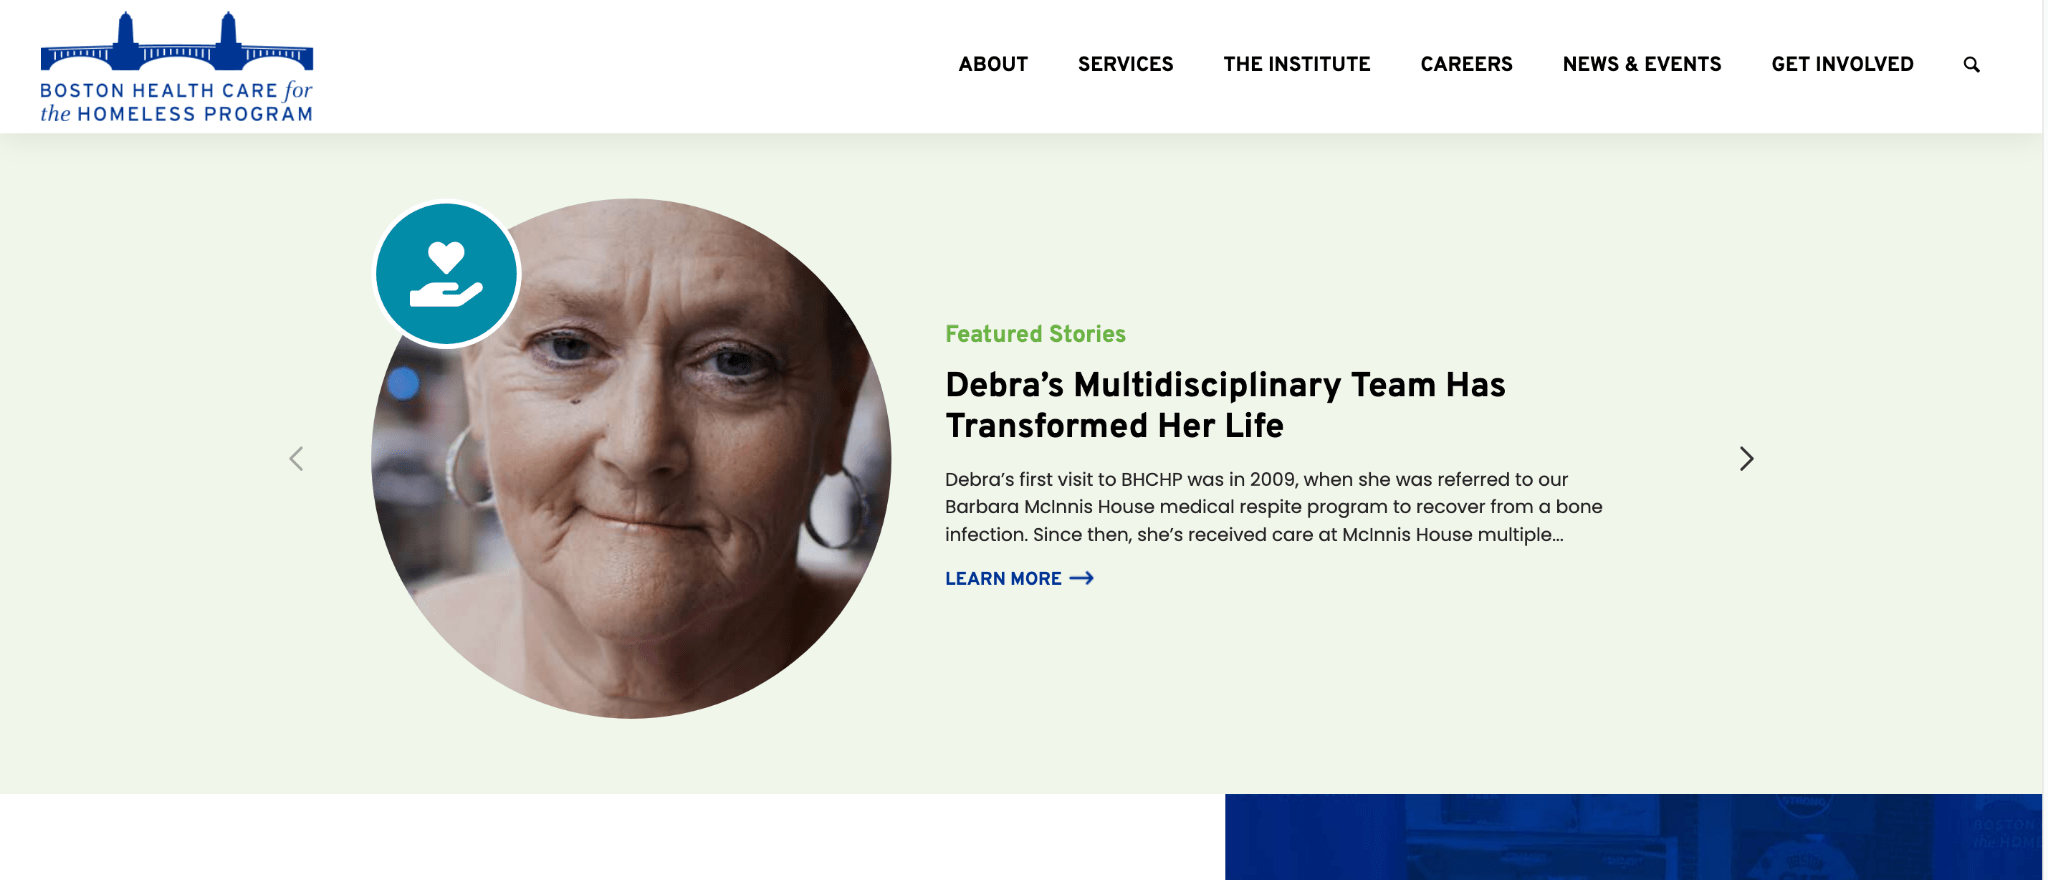
Task: Click the Featured Stories green label
Action: [1035, 334]
